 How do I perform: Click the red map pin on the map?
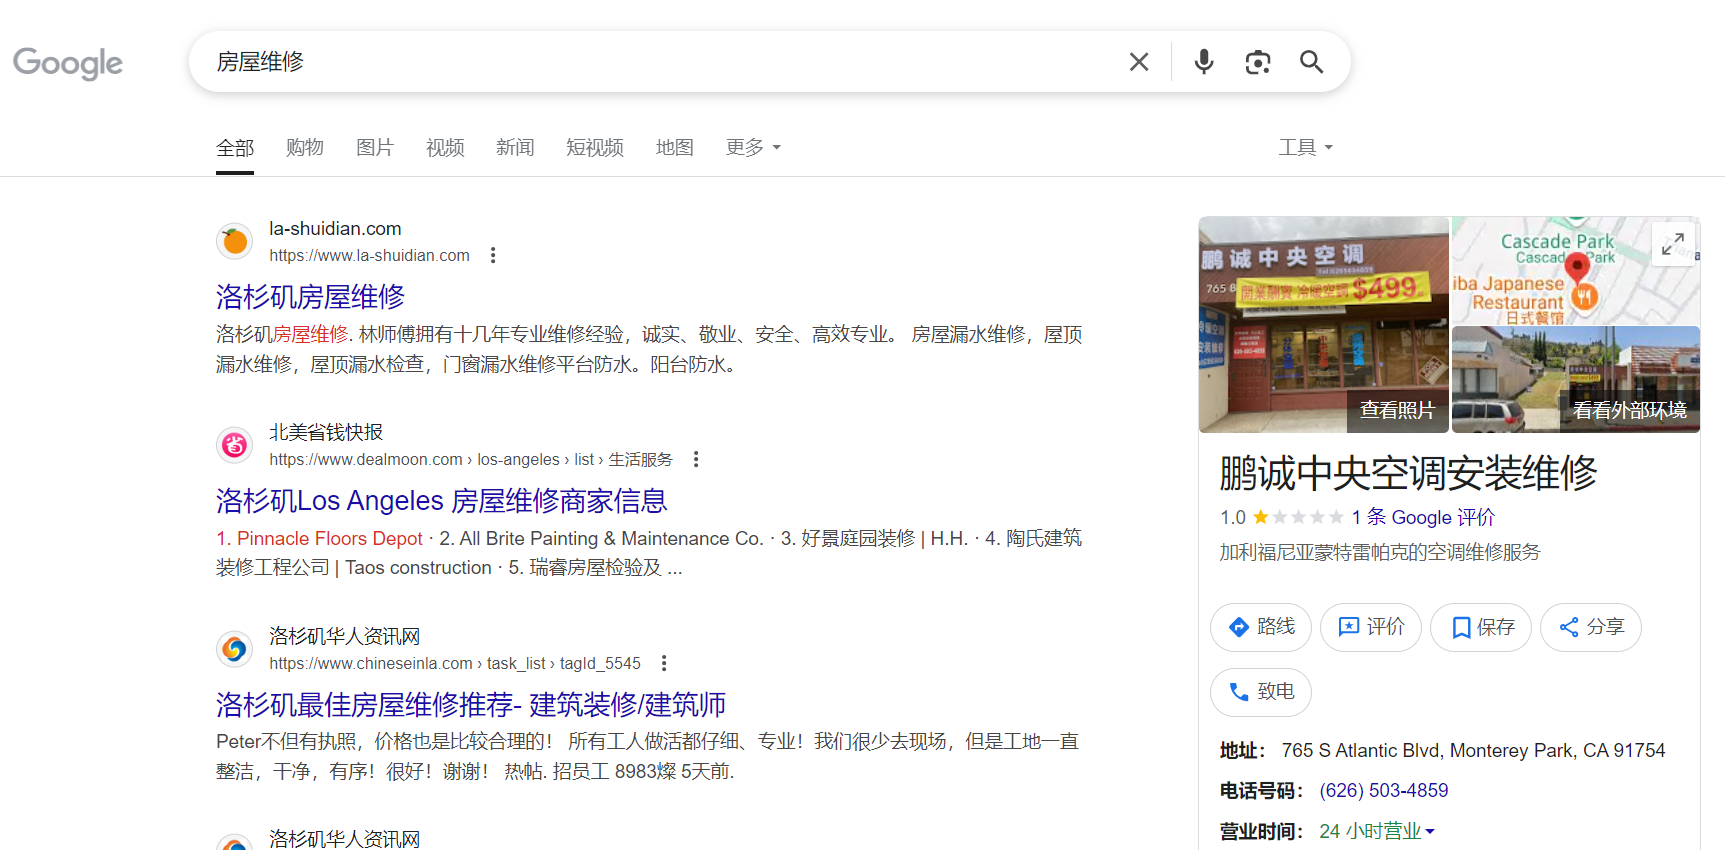point(1577,267)
